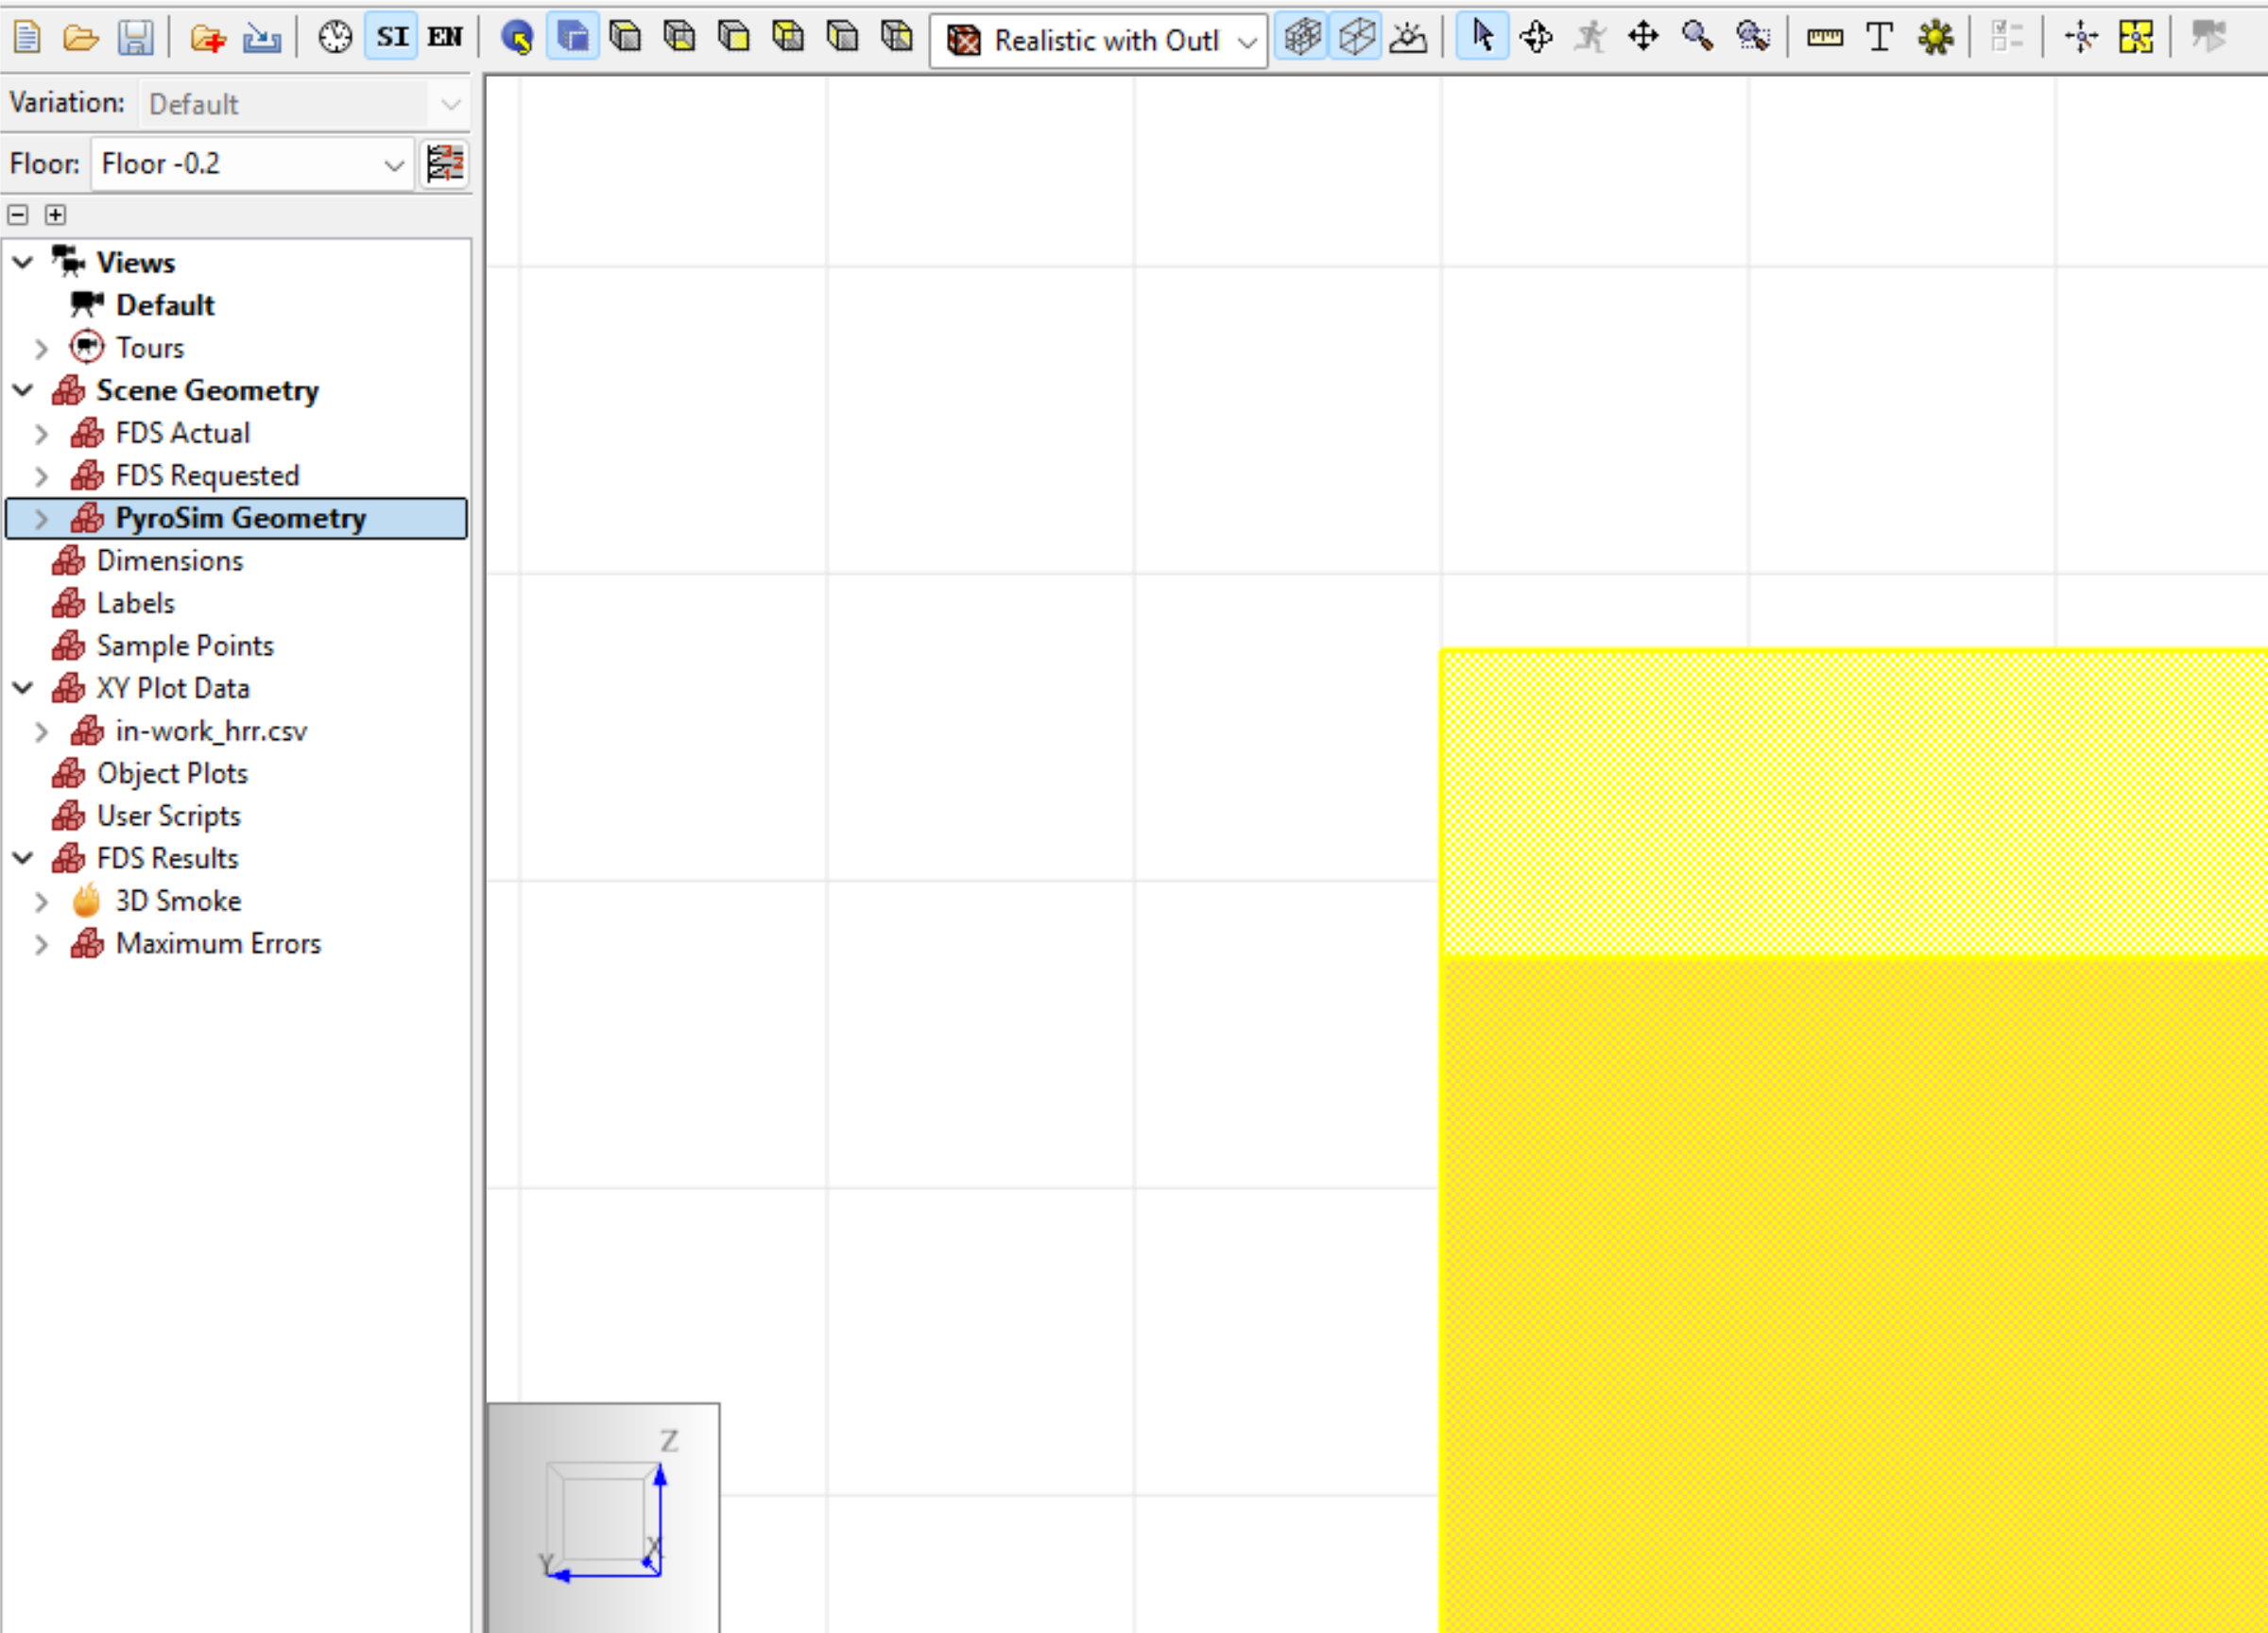Click the grayed camera view icon
Viewport: 2268px width, 1633px height.
click(x=2208, y=38)
